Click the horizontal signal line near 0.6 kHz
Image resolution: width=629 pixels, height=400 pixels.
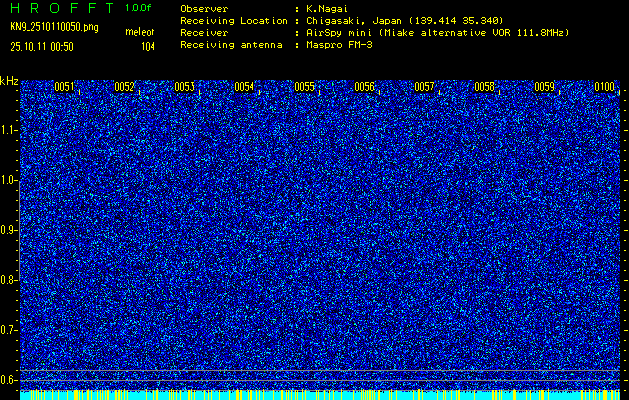pos(320,372)
